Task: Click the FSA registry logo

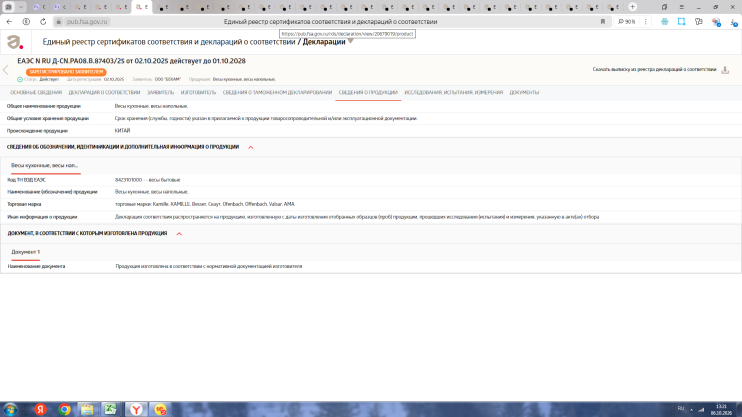Action: [x=15, y=42]
